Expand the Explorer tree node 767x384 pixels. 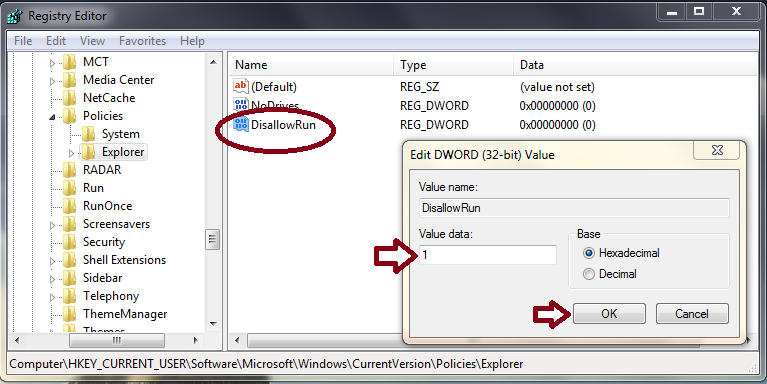pos(71,153)
